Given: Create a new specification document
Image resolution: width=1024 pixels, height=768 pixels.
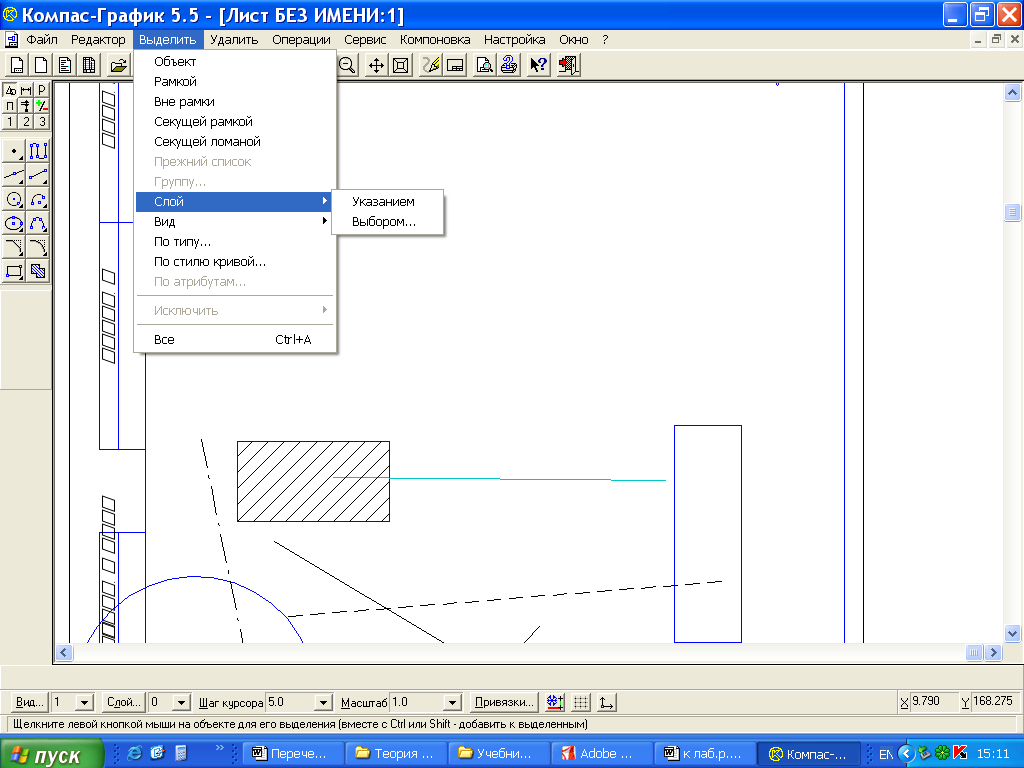Looking at the screenshot, I should tap(89, 65).
